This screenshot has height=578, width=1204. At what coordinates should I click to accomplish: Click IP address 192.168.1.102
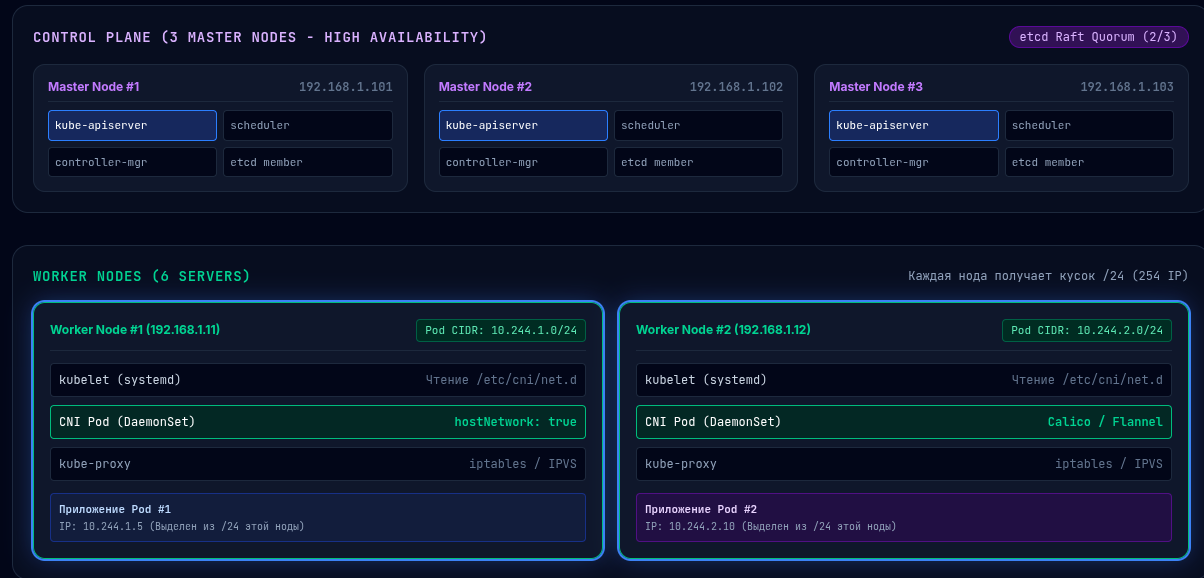(x=737, y=87)
